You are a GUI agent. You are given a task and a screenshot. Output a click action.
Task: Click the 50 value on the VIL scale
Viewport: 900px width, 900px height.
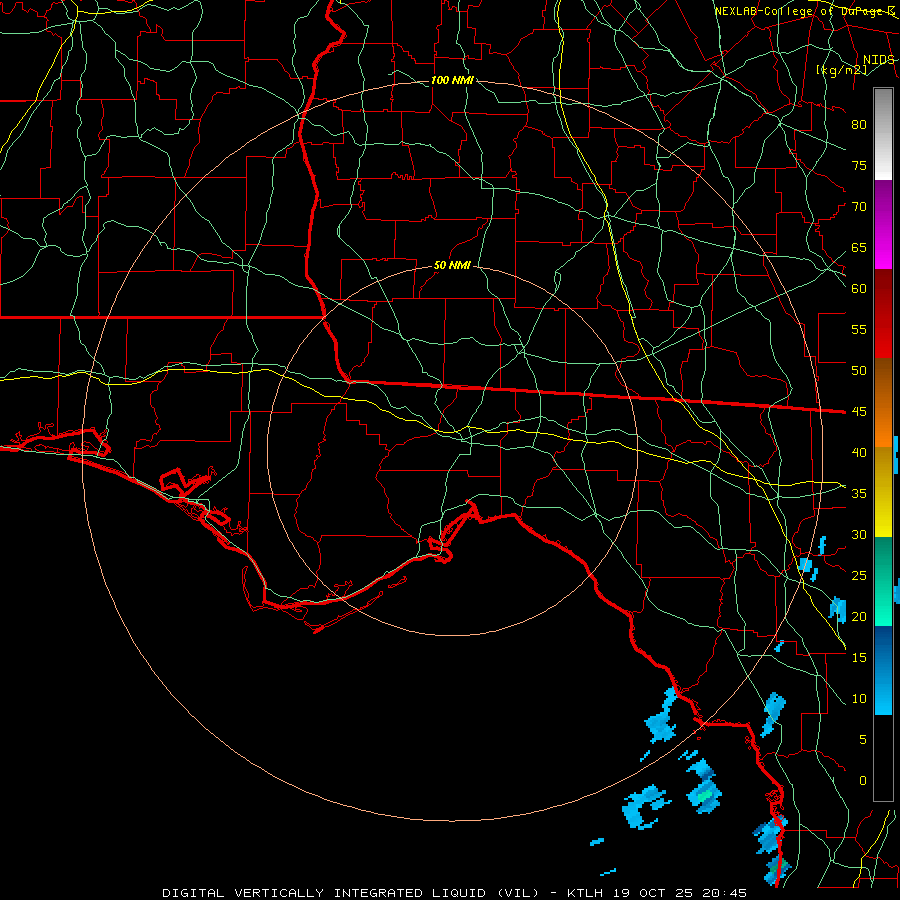point(859,371)
